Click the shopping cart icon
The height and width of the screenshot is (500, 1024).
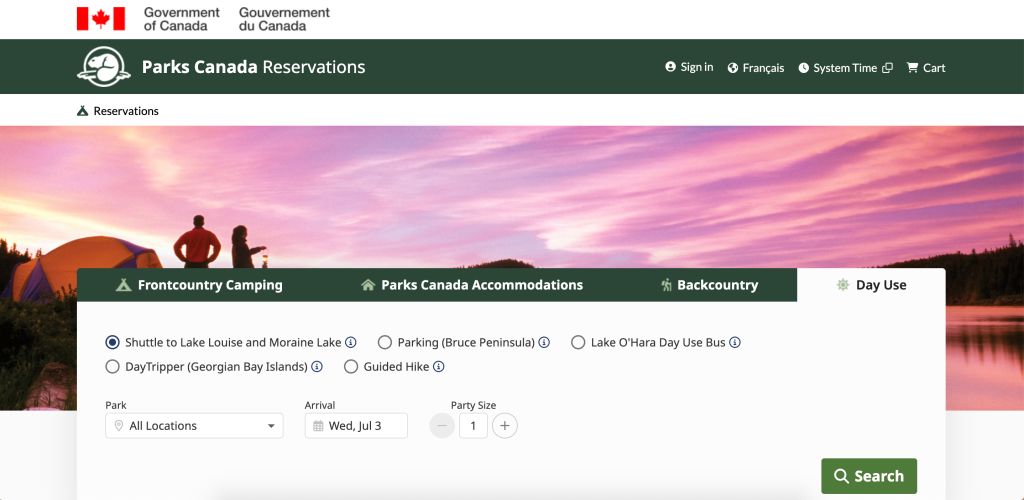[x=912, y=67]
